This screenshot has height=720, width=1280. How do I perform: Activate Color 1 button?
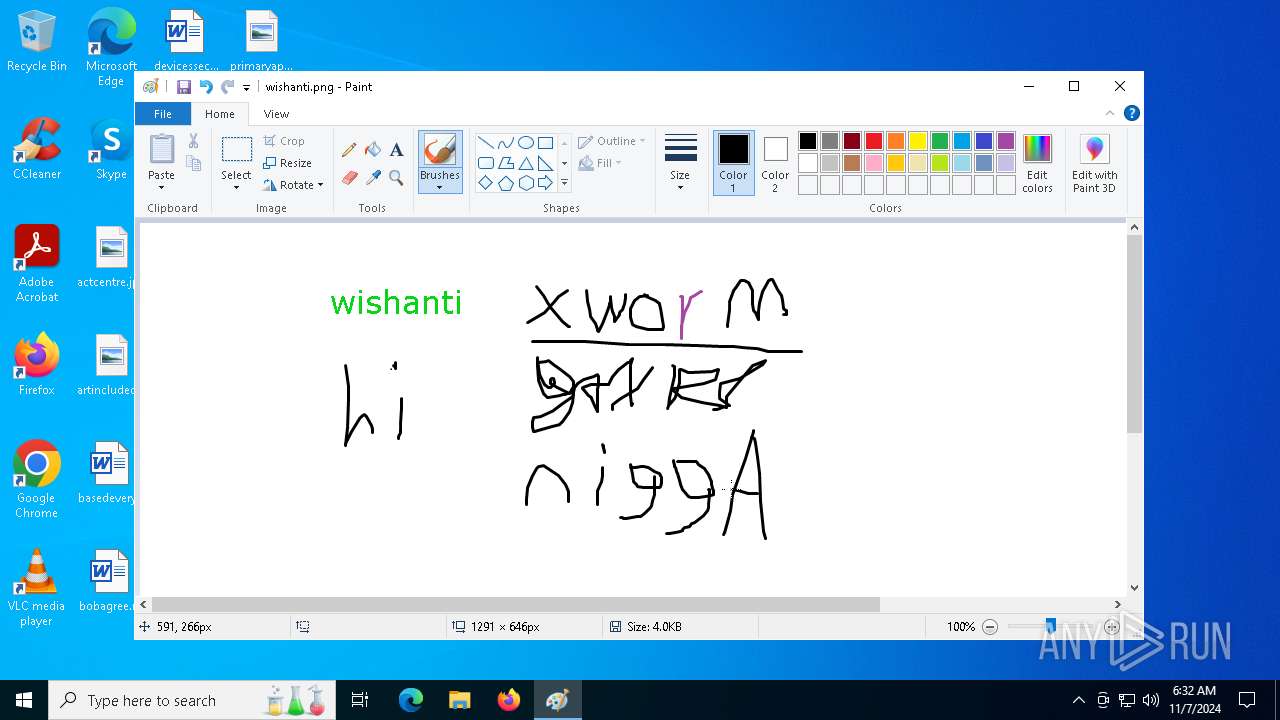[x=733, y=162]
